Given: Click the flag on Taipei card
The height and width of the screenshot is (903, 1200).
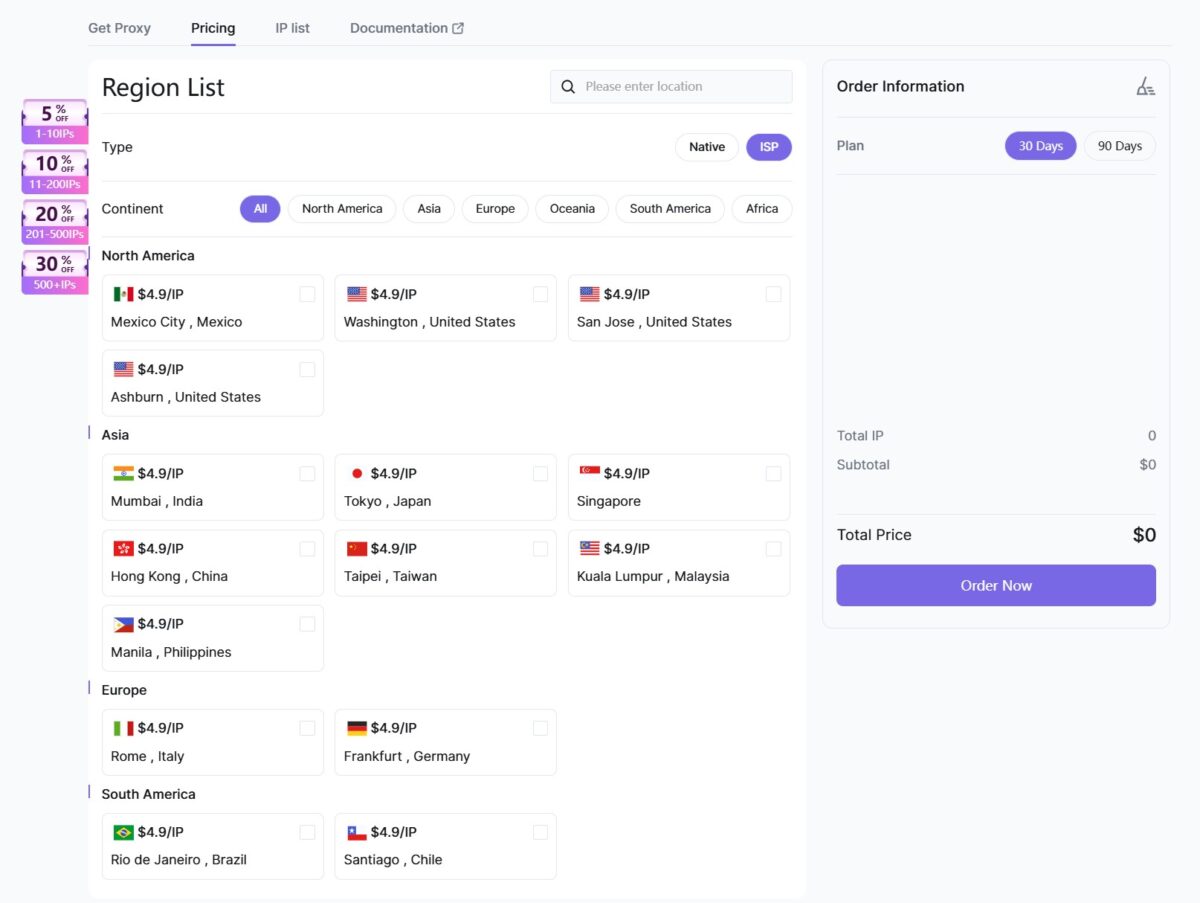Looking at the screenshot, I should point(357,548).
